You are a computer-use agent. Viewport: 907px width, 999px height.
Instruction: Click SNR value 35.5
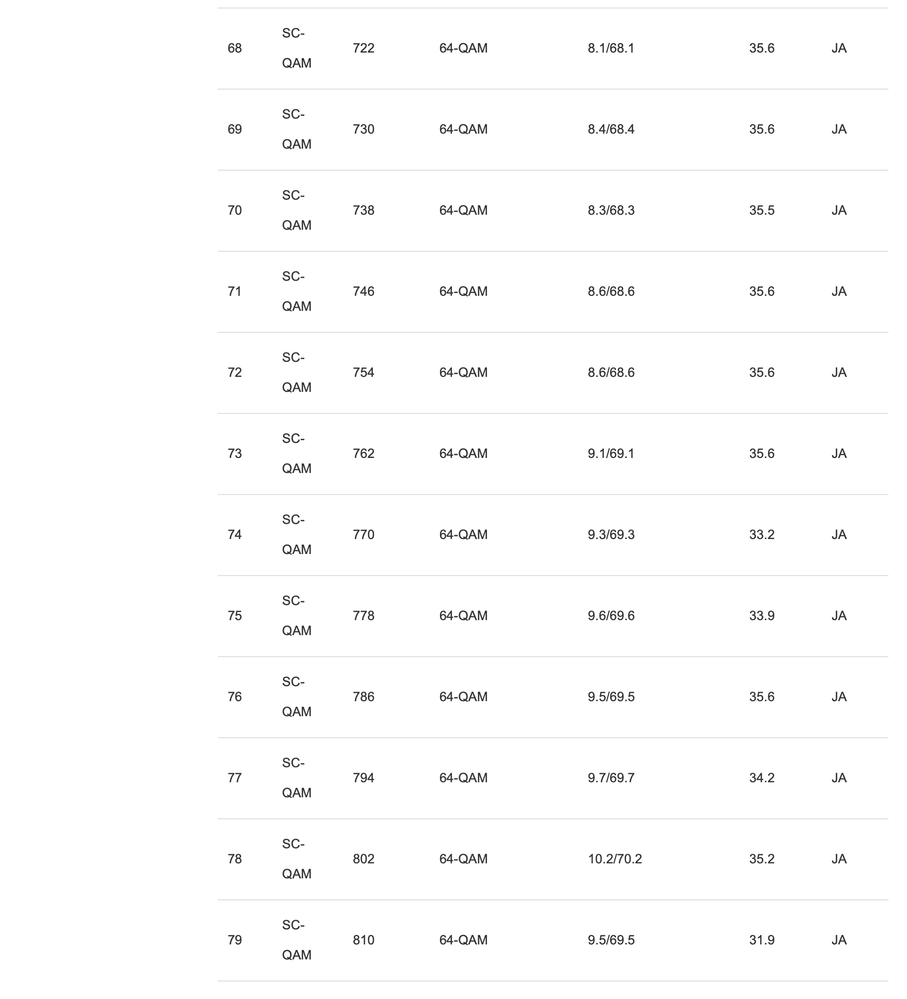click(761, 210)
